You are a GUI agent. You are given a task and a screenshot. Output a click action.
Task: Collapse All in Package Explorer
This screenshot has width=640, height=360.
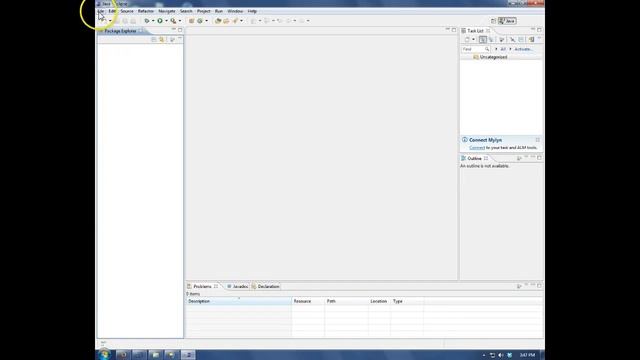click(x=154, y=40)
